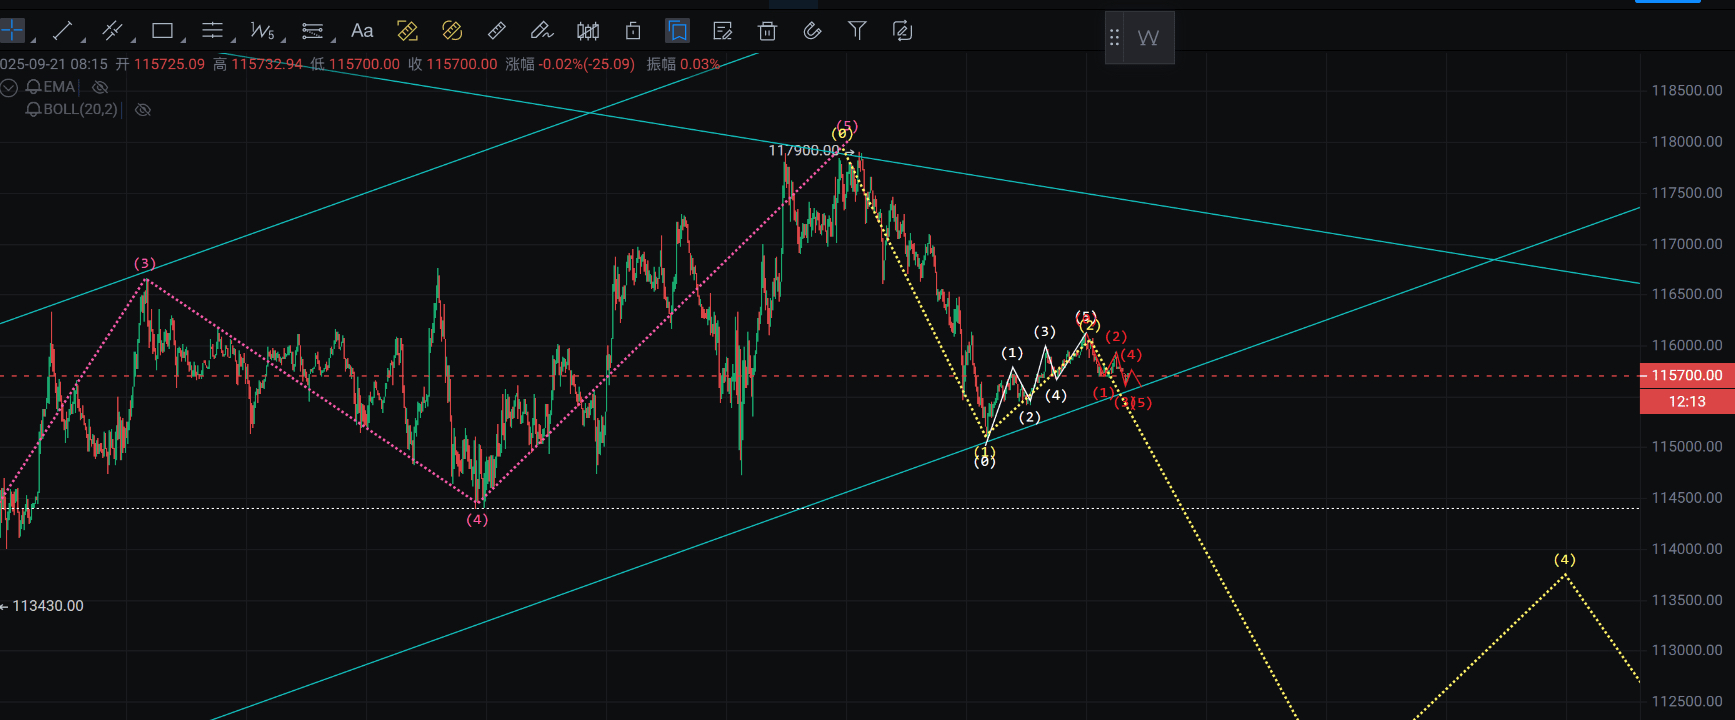Expand the horizontal lines tool dropdown arrow
1735x720 pixels.
point(233,39)
